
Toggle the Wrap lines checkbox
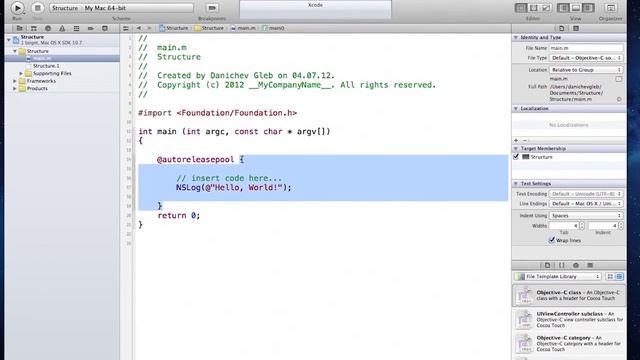tap(552, 240)
